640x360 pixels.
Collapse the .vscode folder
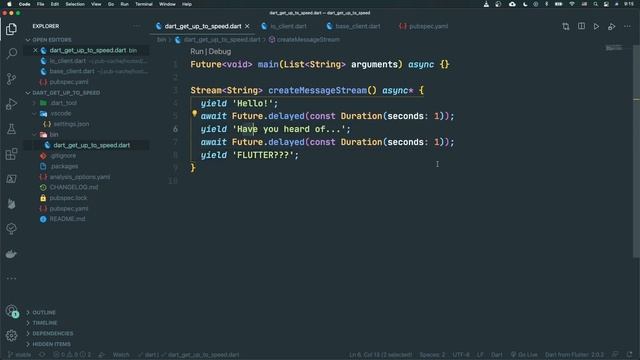61,113
